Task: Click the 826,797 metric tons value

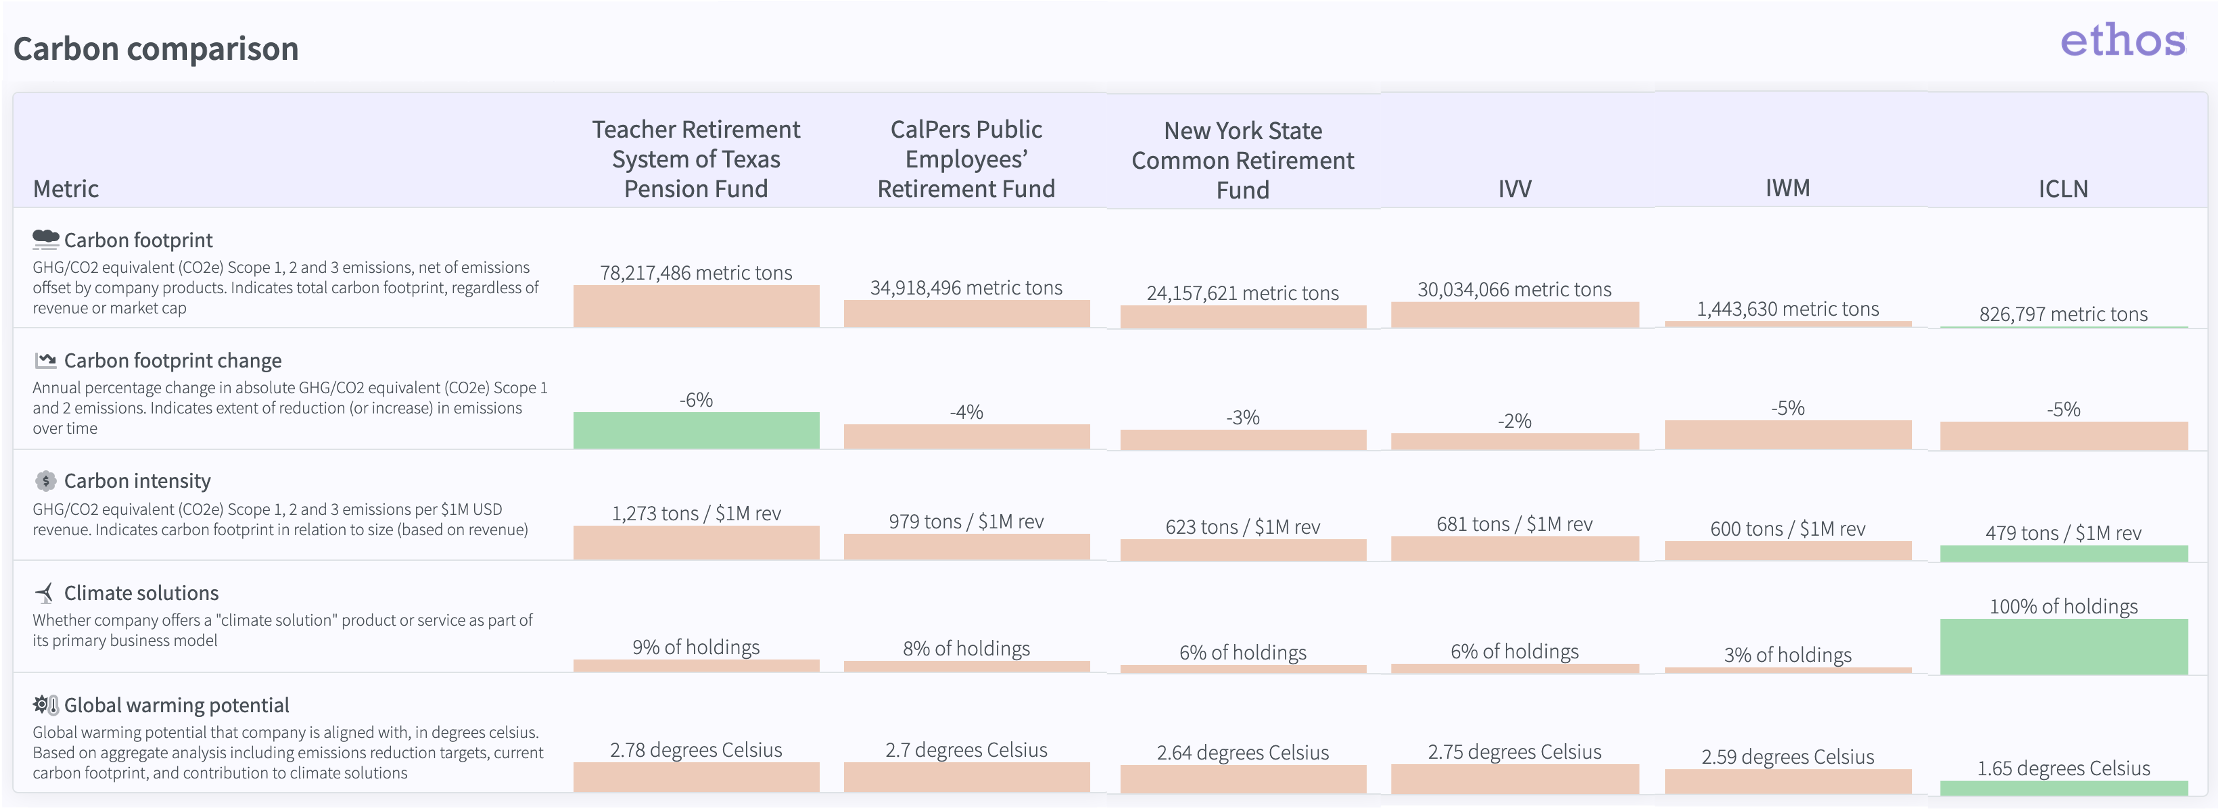Action: click(2063, 314)
